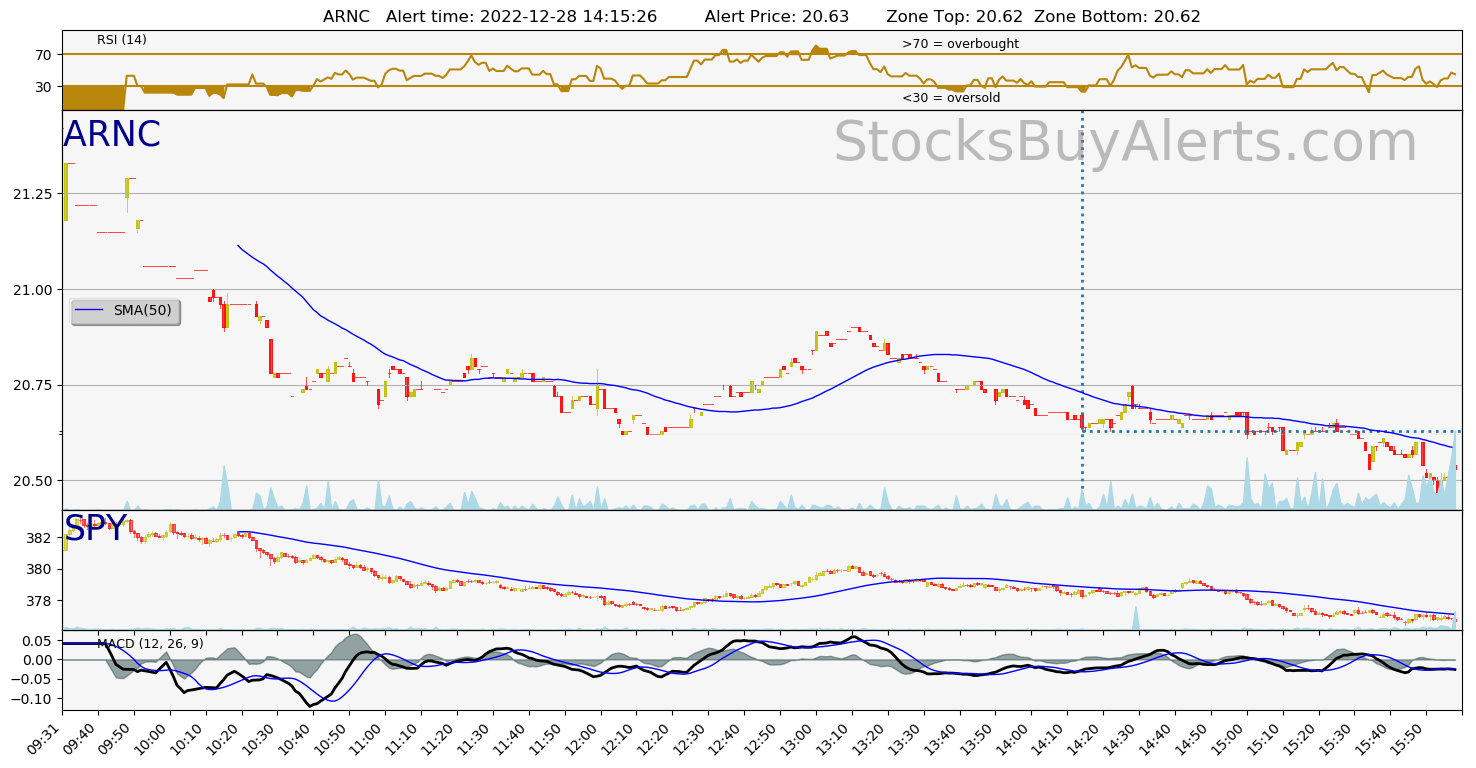Click the horizontal dotted zone price line
Image resolution: width=1476 pixels, height=768 pixels.
[1272, 431]
